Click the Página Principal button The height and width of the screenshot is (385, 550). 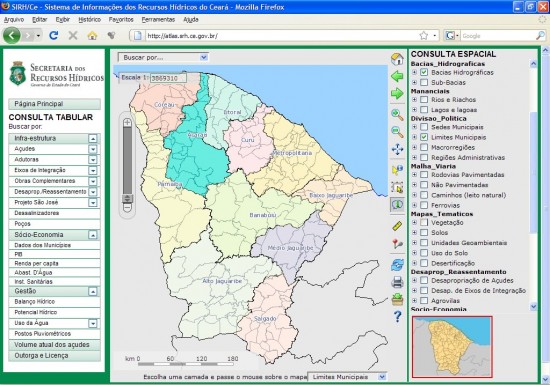tap(54, 104)
